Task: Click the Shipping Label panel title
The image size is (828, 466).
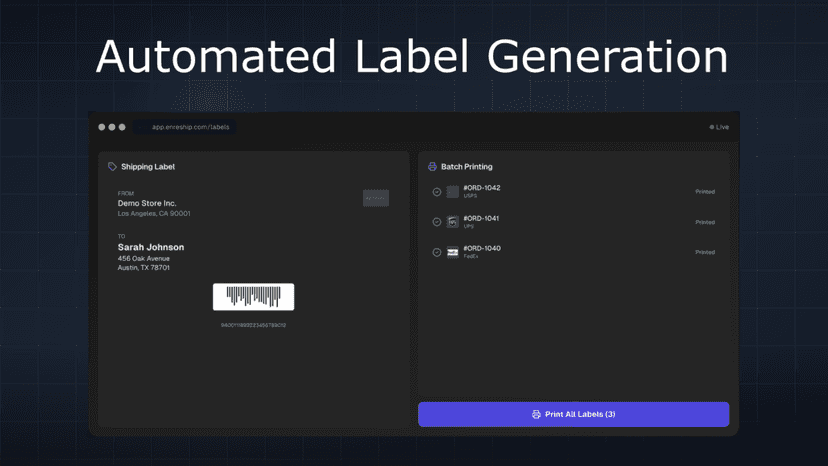Action: pyautogui.click(x=148, y=166)
